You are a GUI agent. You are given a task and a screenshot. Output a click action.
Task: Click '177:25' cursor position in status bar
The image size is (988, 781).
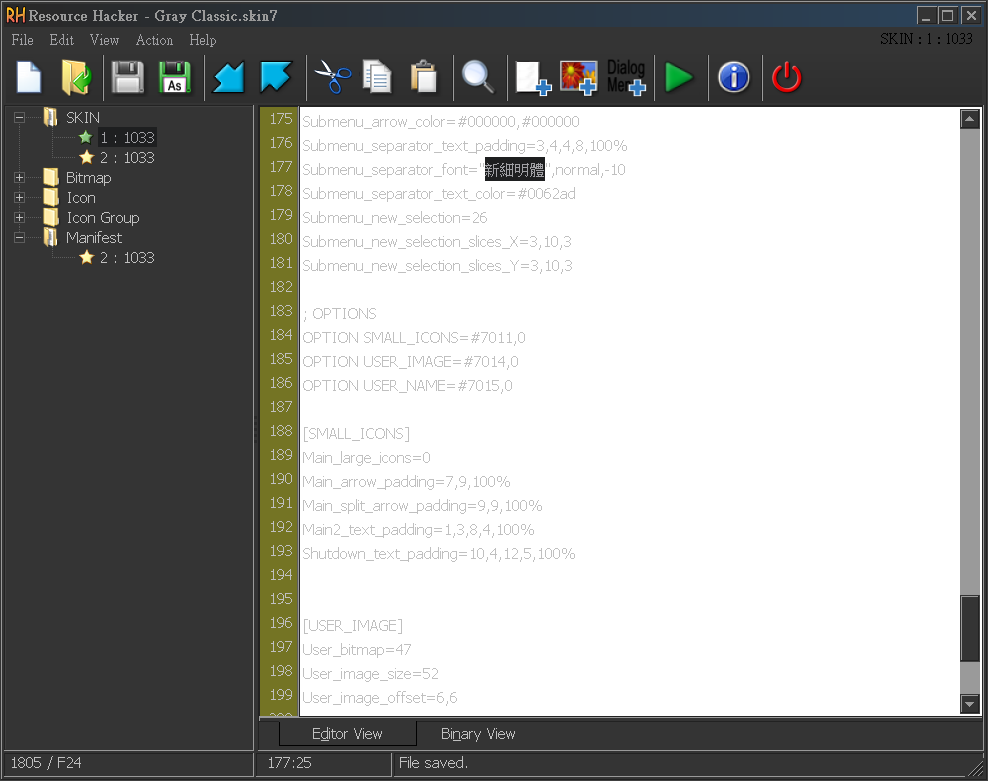(289, 763)
